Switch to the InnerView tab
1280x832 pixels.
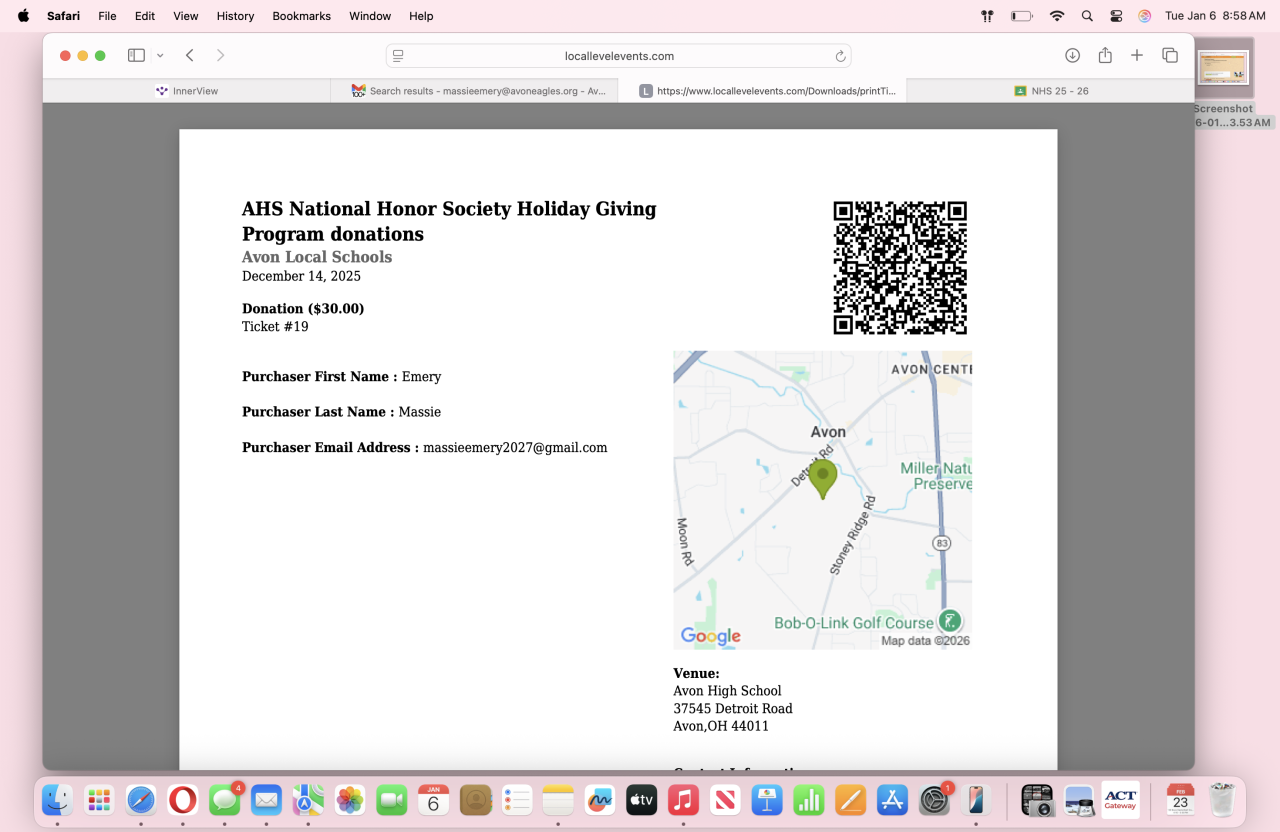click(x=187, y=91)
